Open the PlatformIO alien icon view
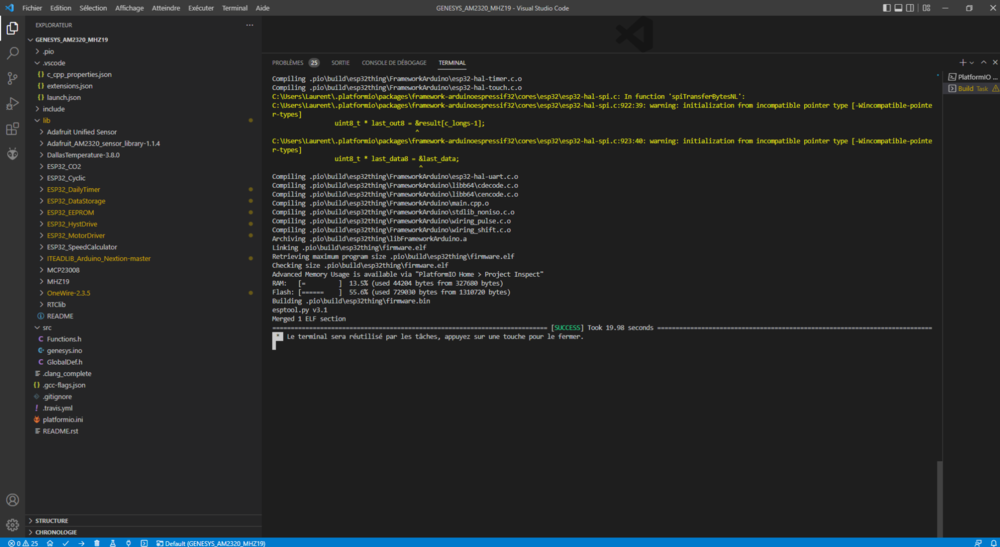The image size is (1000, 547). (12, 154)
